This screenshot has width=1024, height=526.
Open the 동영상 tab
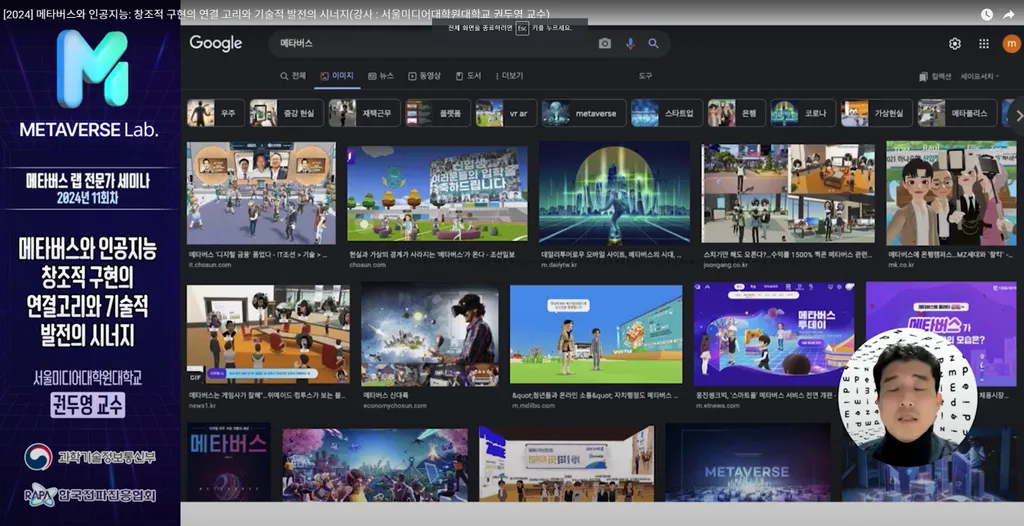[x=424, y=76]
